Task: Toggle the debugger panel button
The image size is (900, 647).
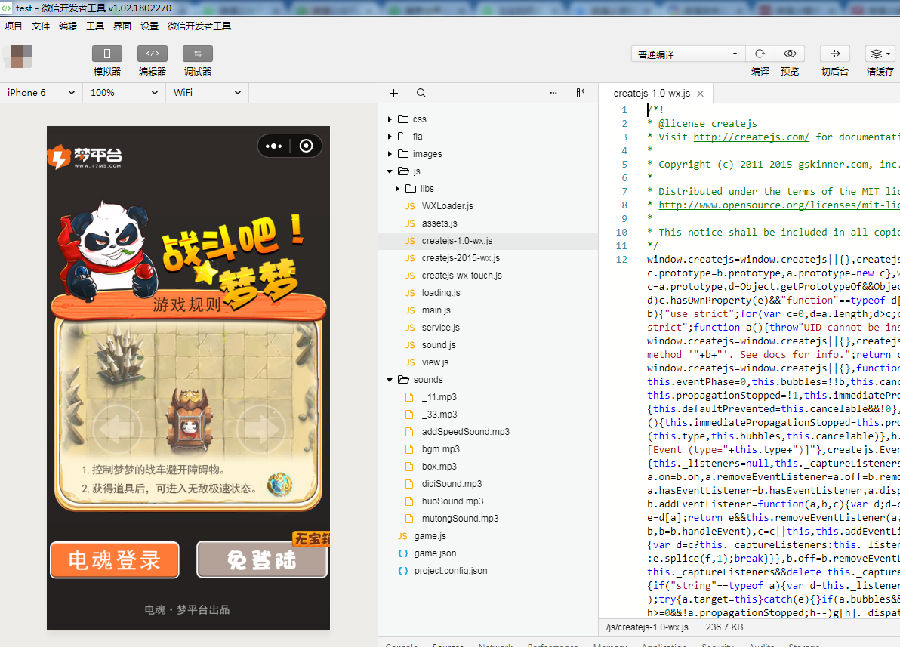Action: tap(197, 53)
